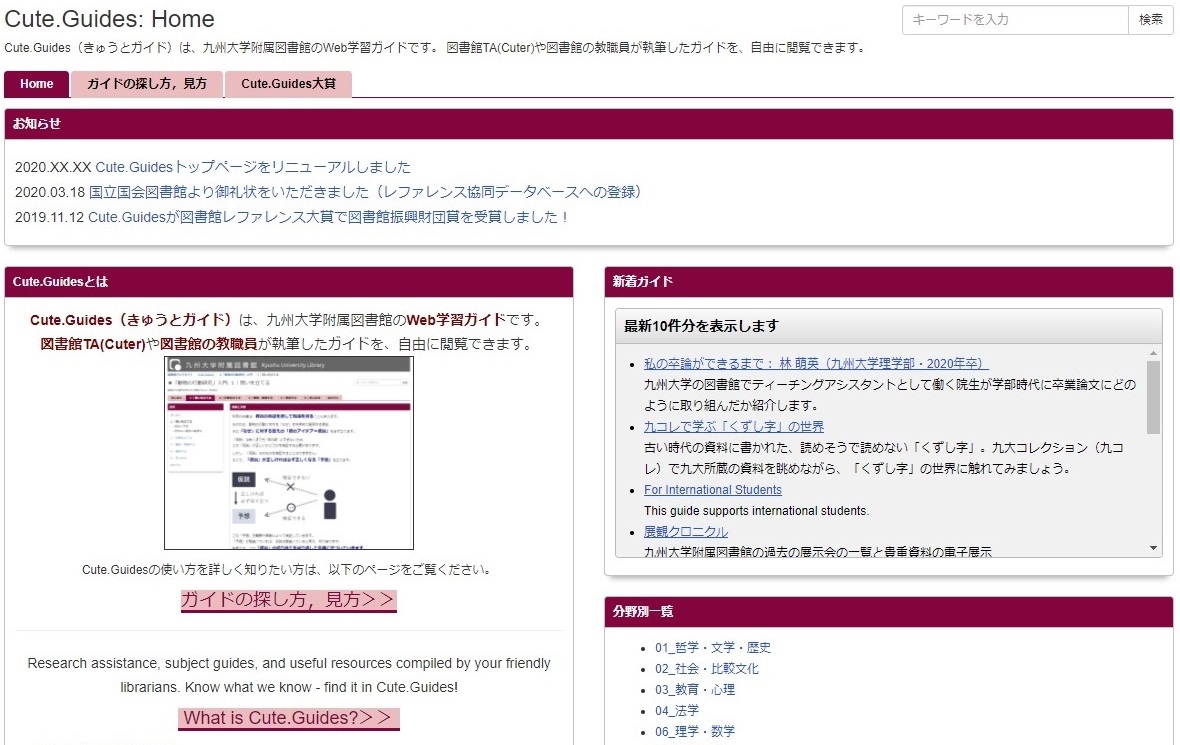Click the Research assistance, subject guides English paragraph
The height and width of the screenshot is (745, 1180).
pyautogui.click(x=289, y=675)
